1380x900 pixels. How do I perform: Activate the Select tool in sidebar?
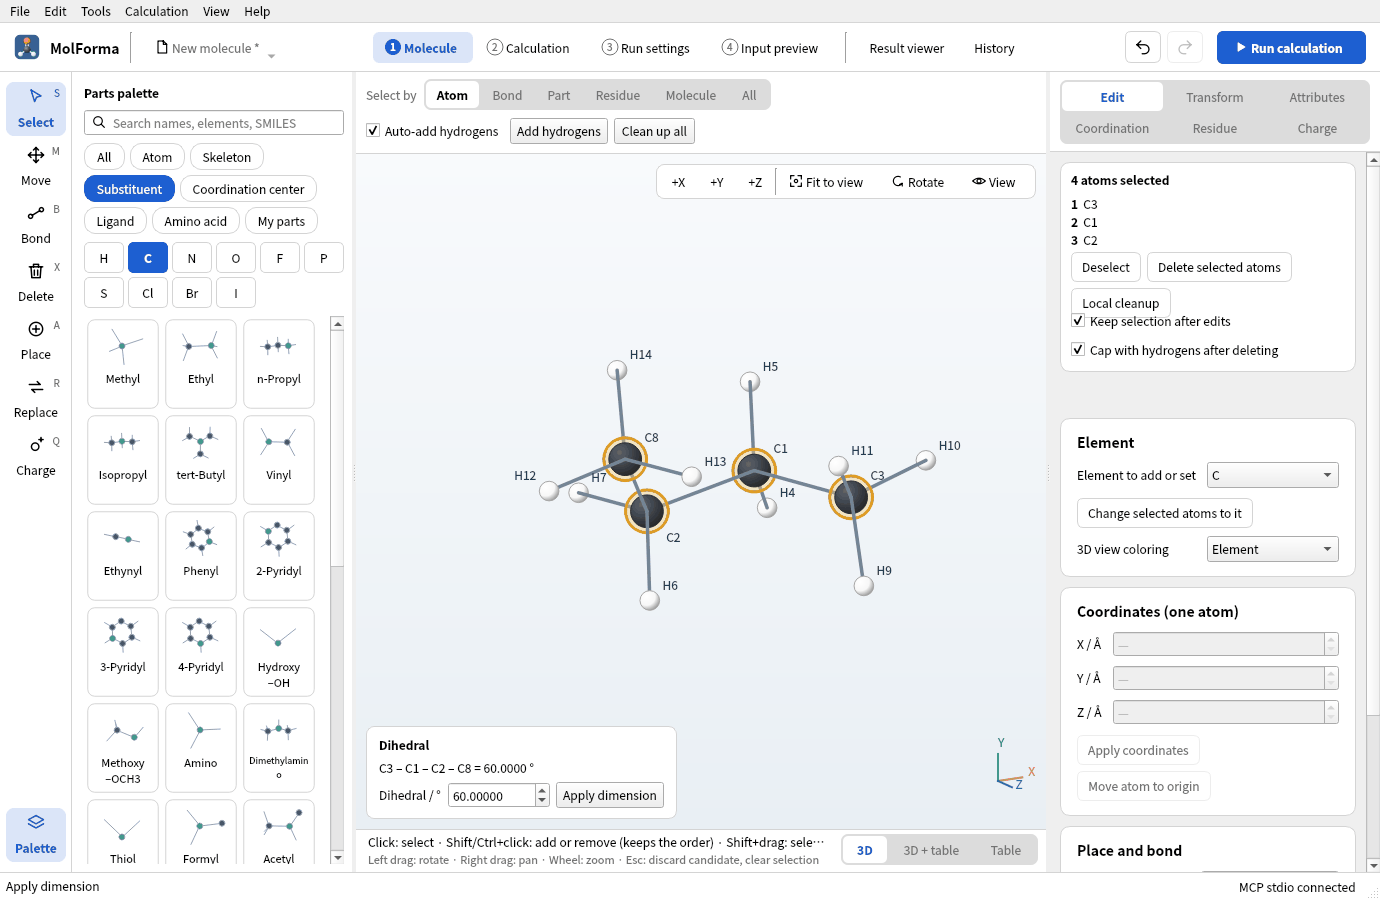(x=36, y=108)
